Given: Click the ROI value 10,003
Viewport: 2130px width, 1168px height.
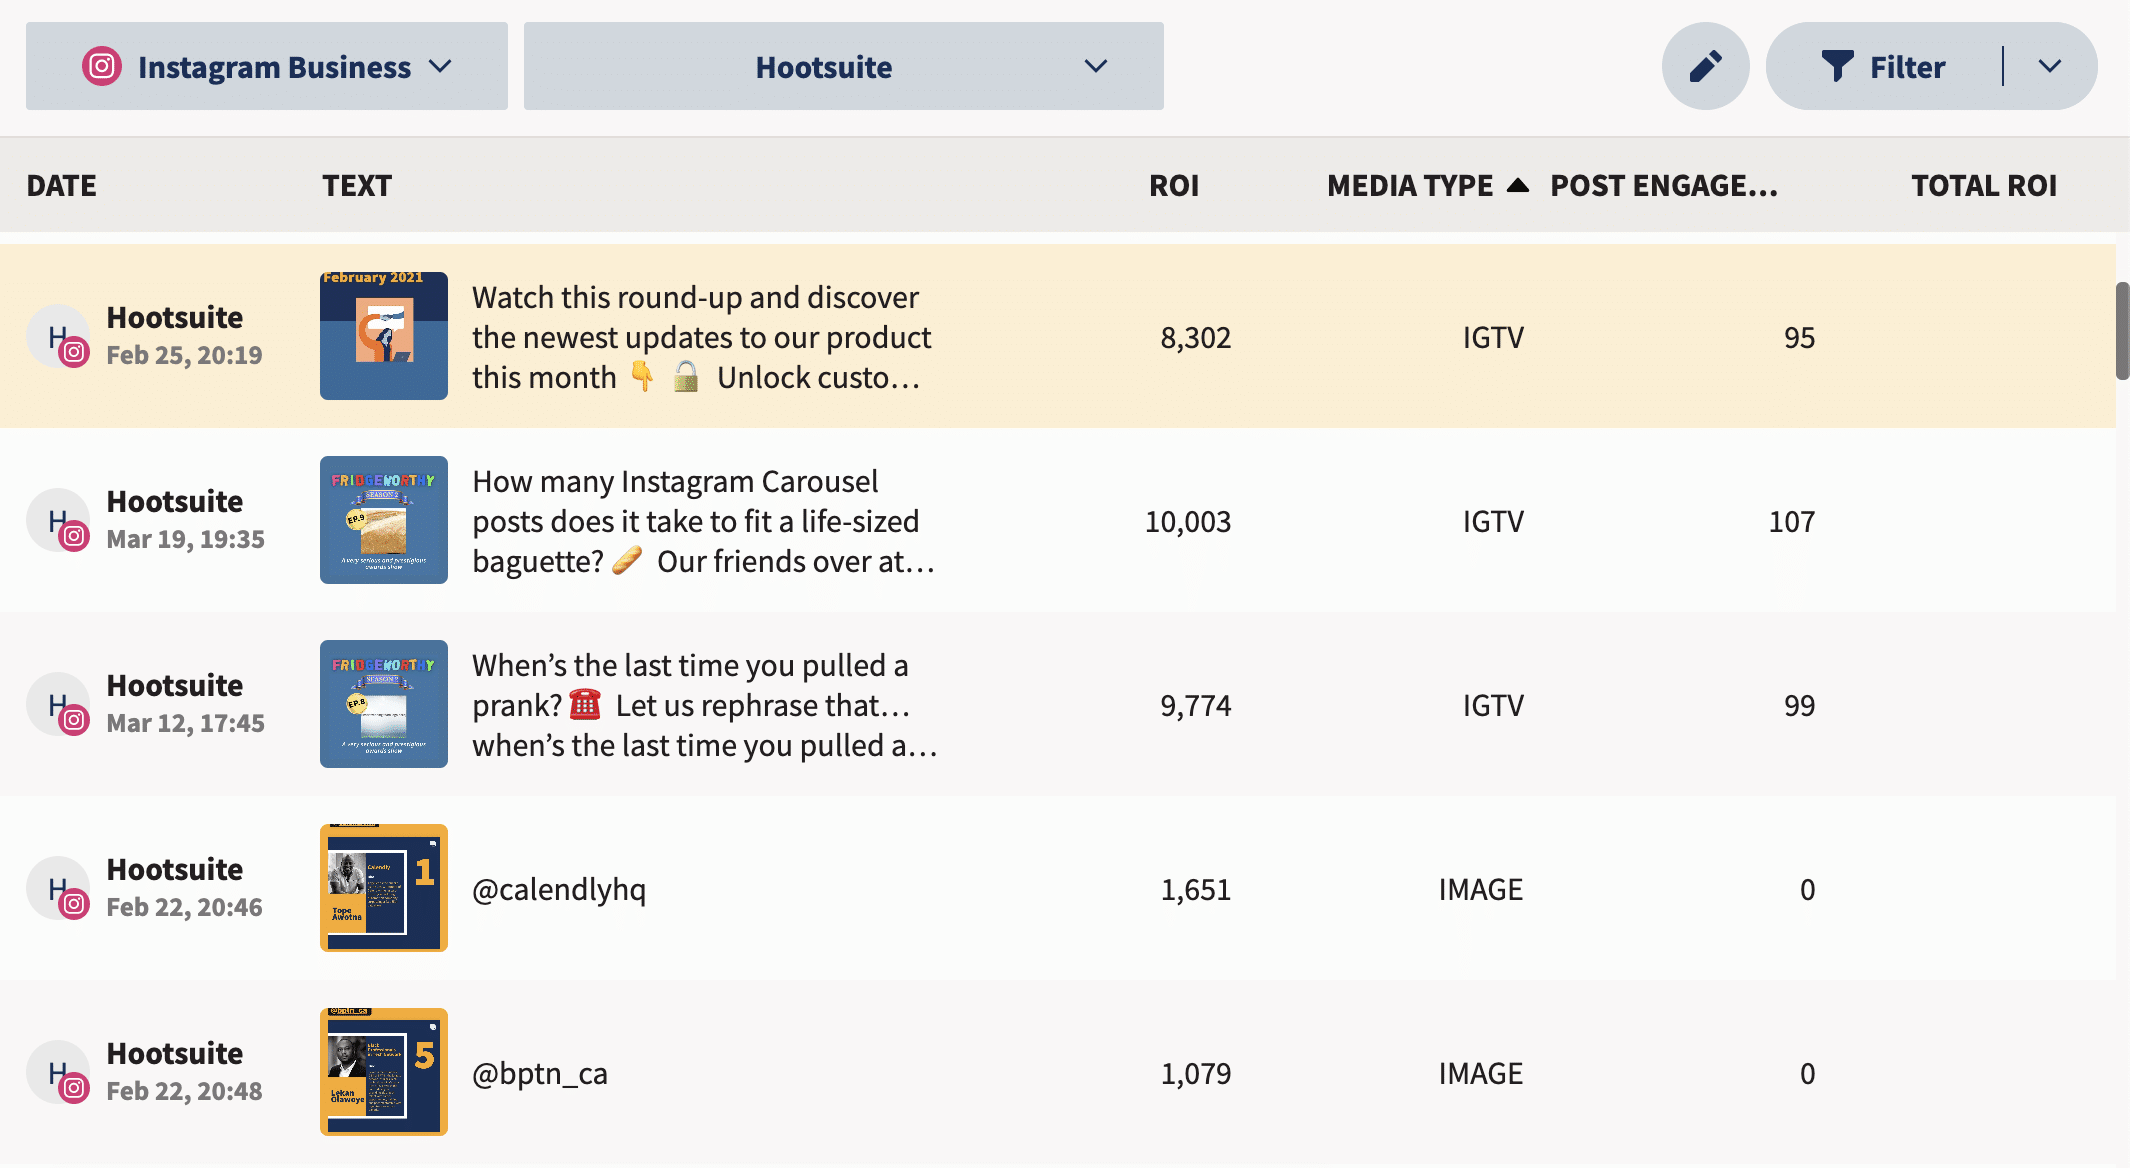Looking at the screenshot, I should tap(1188, 521).
